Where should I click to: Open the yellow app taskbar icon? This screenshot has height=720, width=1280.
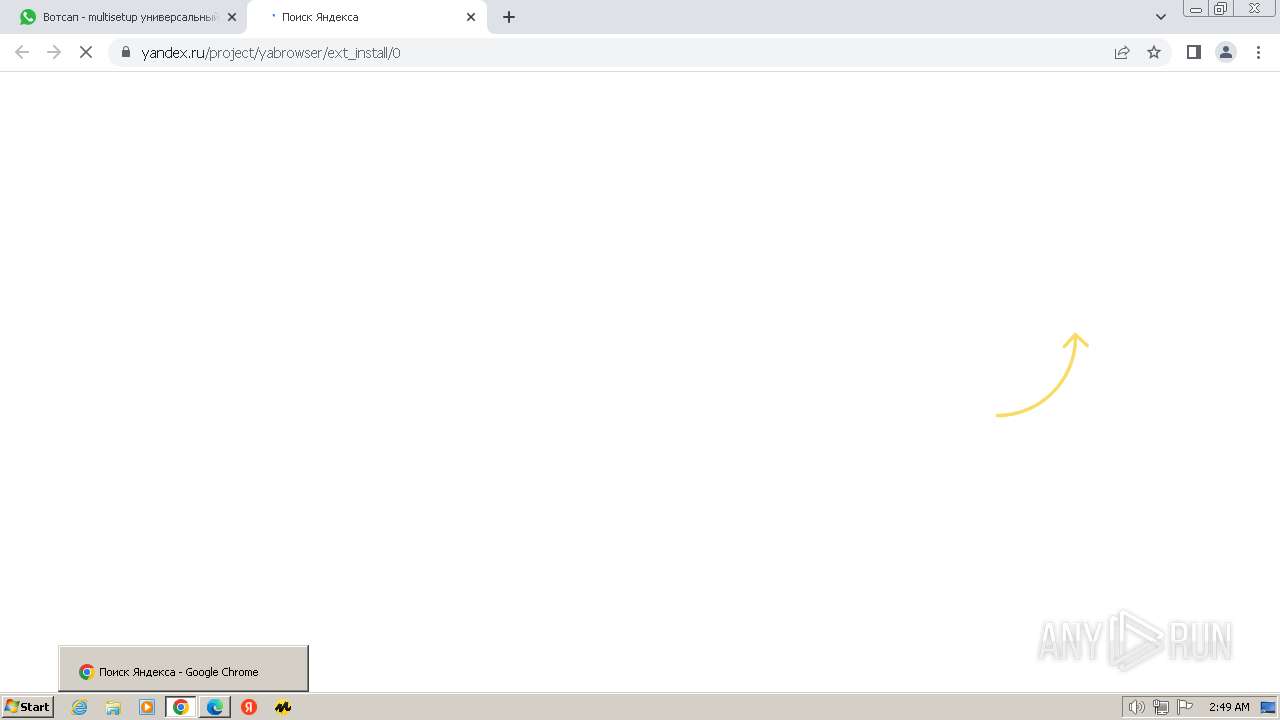pyautogui.click(x=283, y=707)
